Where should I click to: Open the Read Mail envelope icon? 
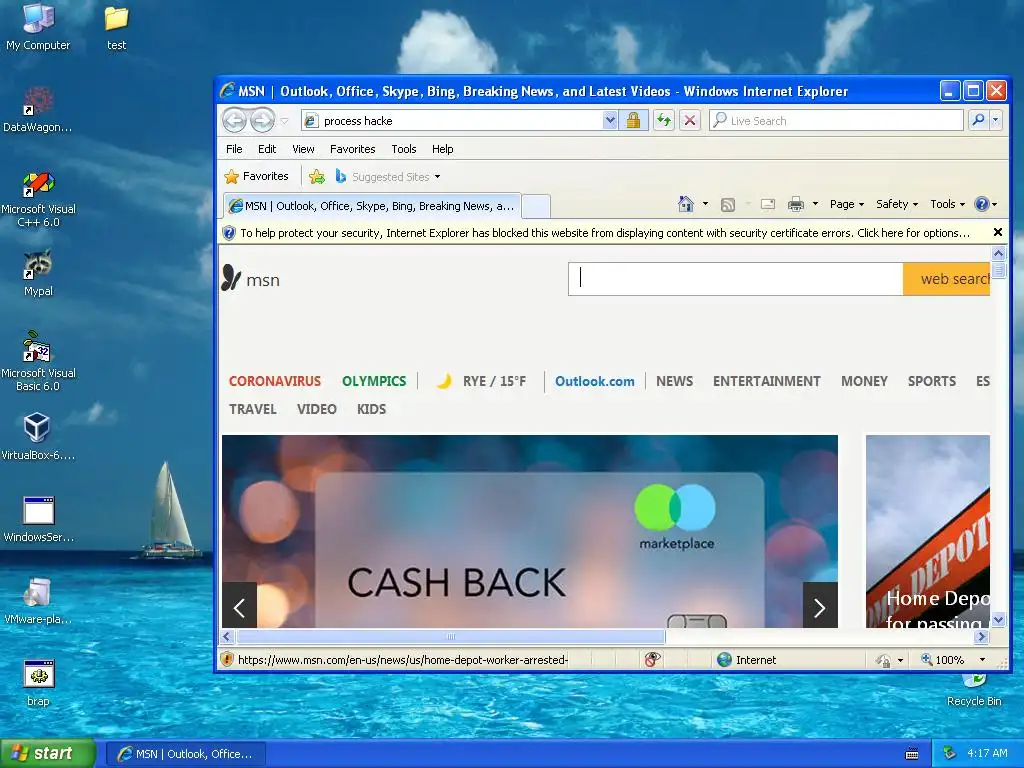click(768, 204)
